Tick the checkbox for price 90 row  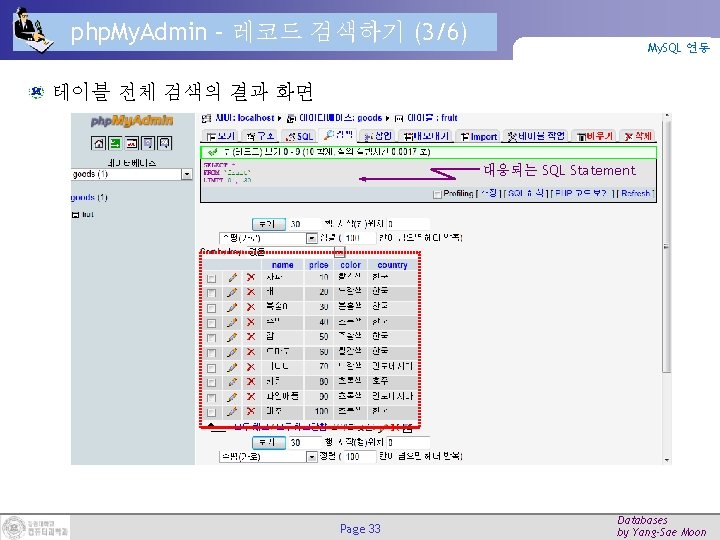point(211,398)
